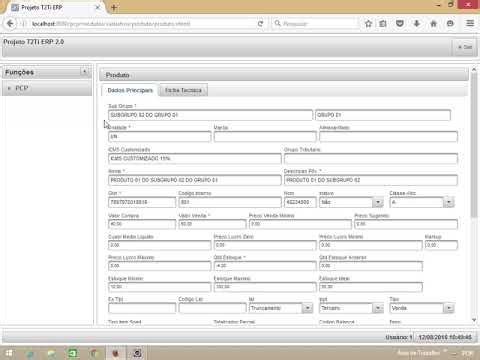Click the Valor Compra field
The image size is (480, 360).
pyautogui.click(x=142, y=224)
